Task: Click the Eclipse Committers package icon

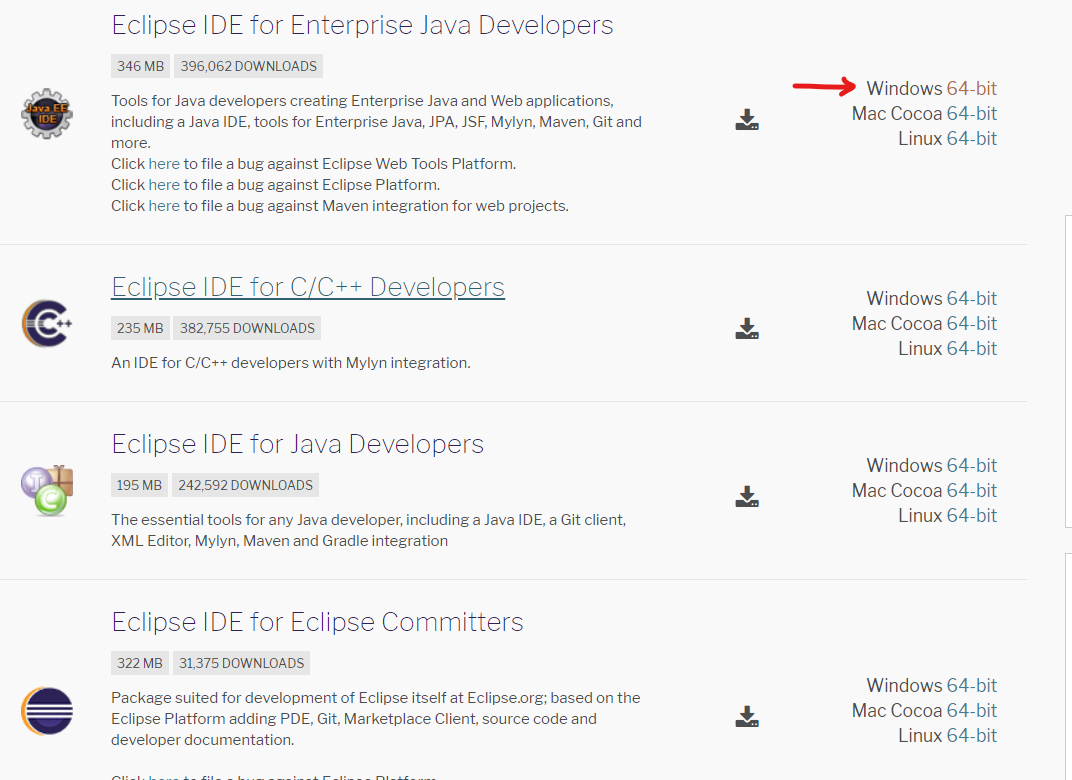Action: (46, 711)
